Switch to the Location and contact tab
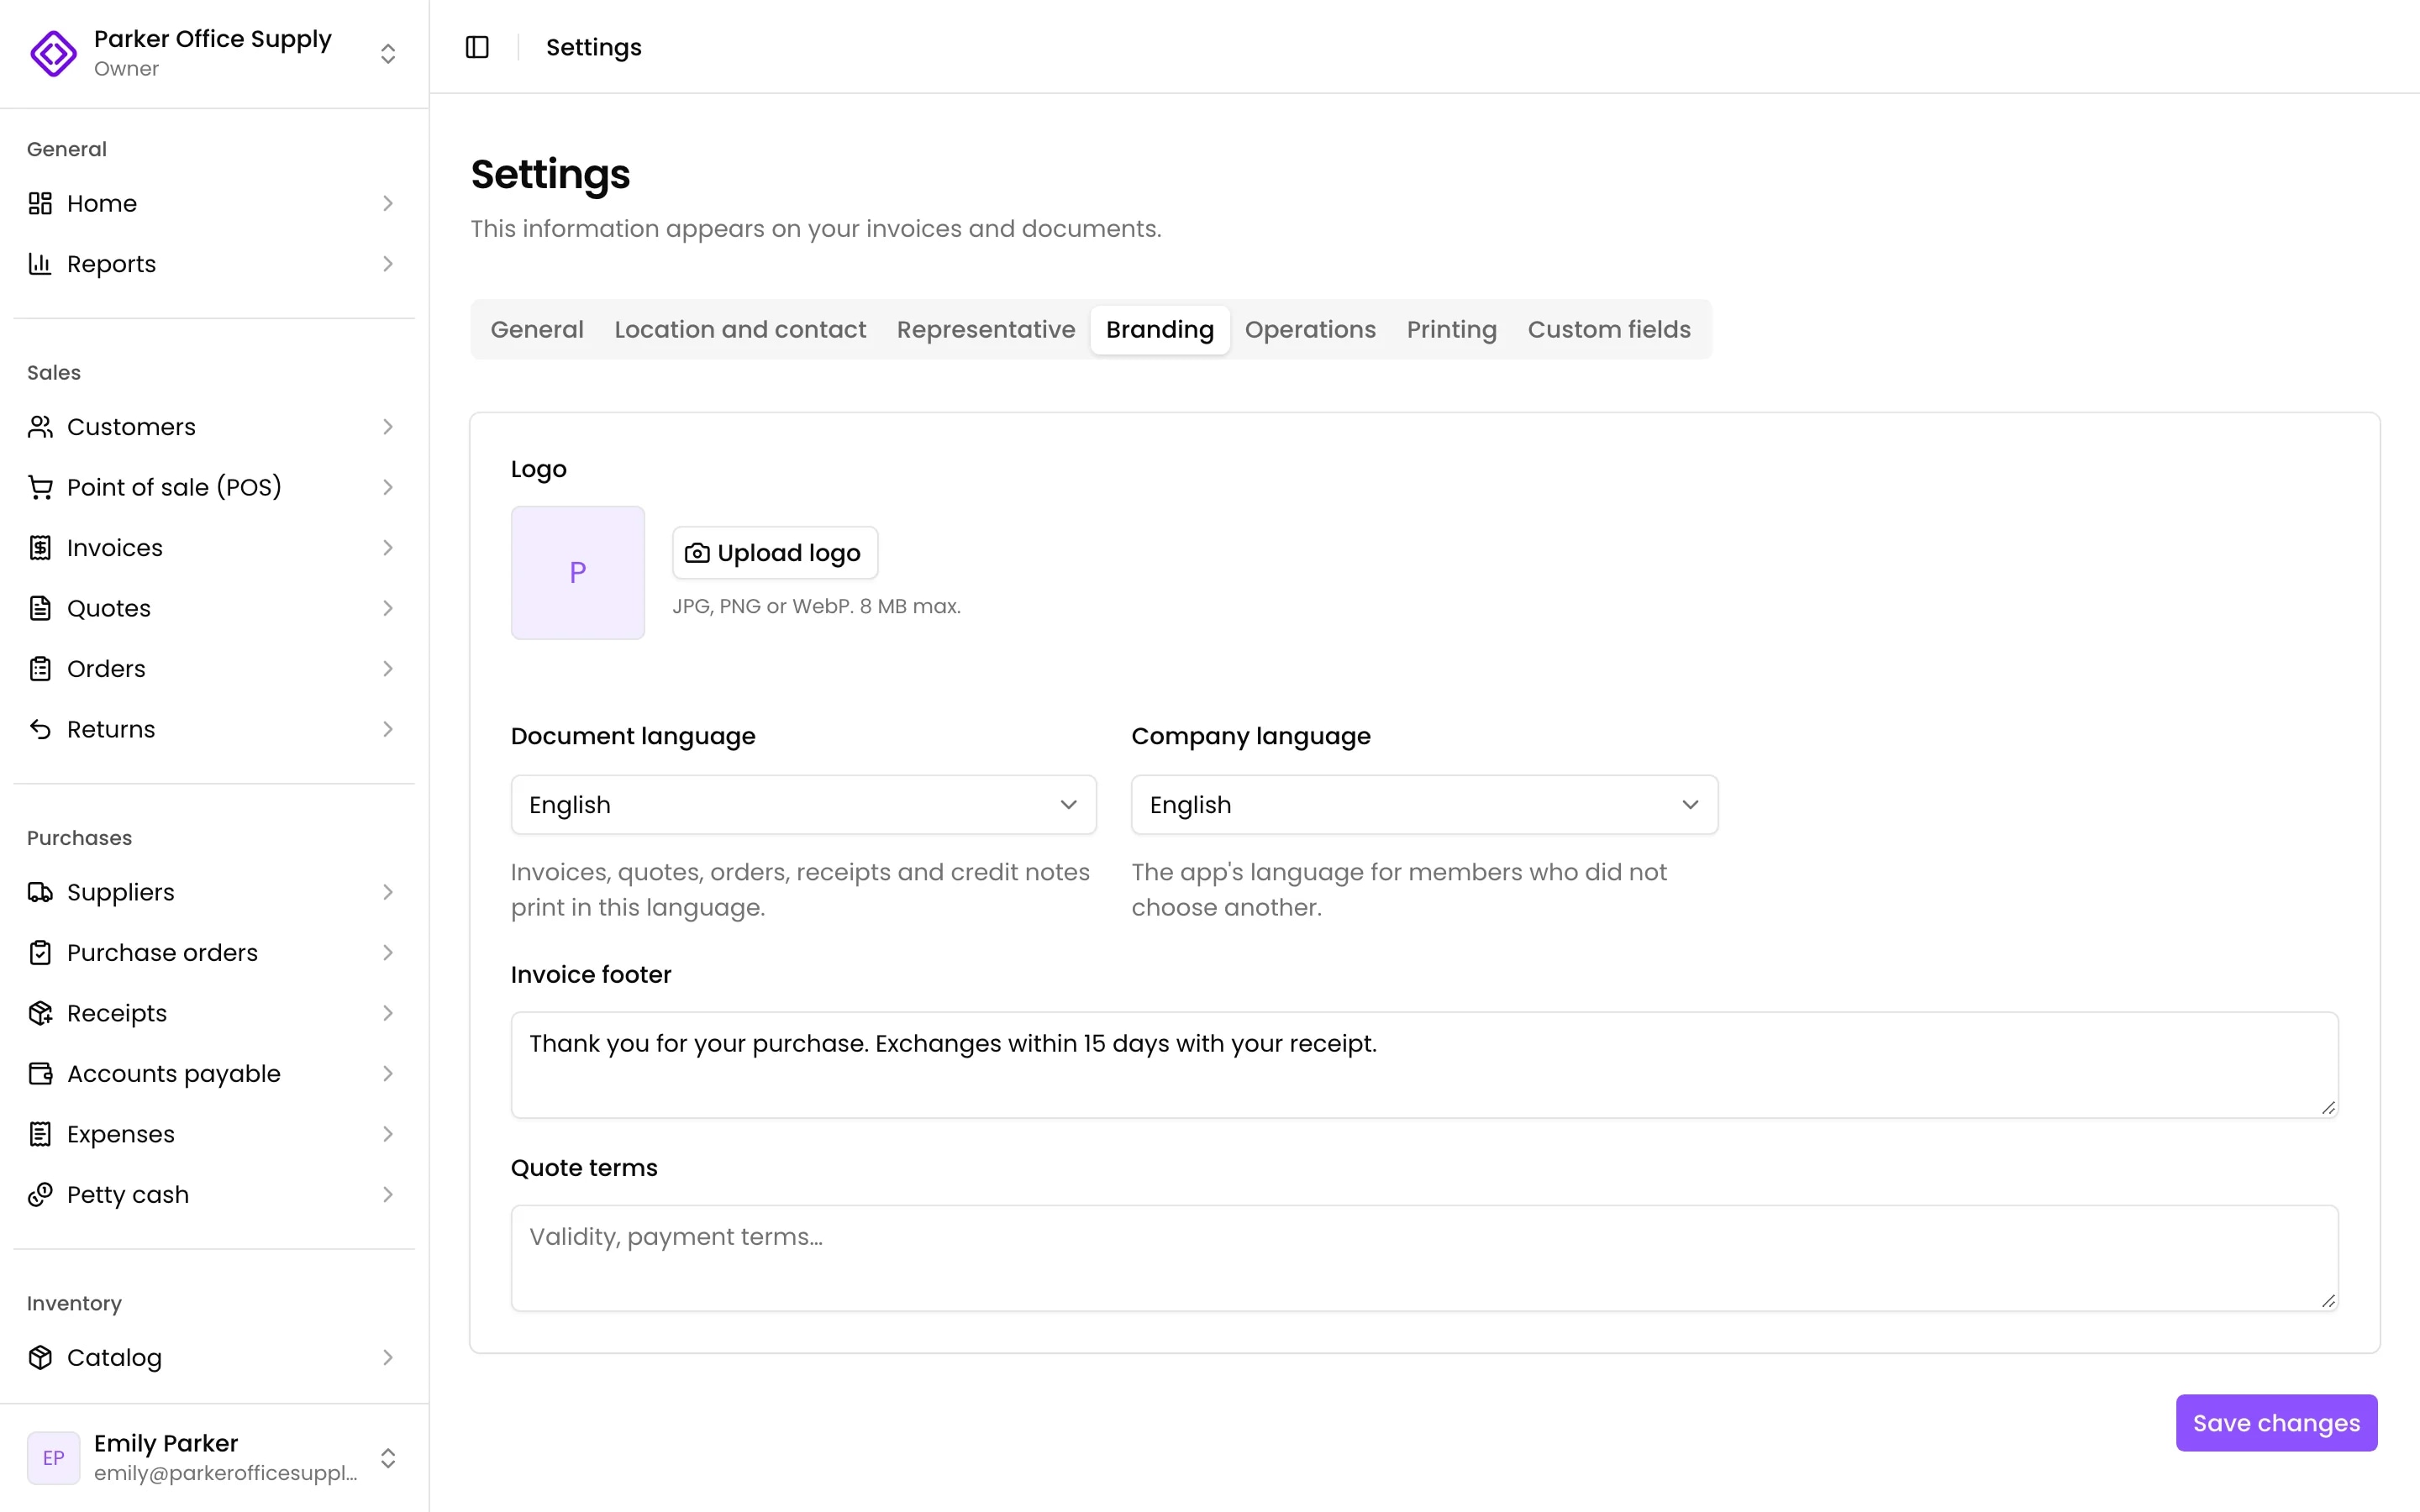Image resolution: width=2420 pixels, height=1512 pixels. coord(740,329)
